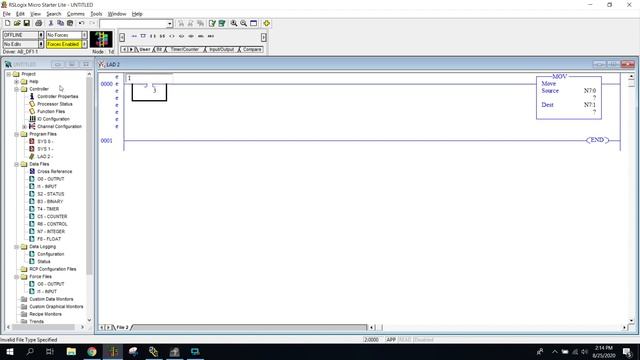Collapse the Data Logging folder

(x=17, y=247)
